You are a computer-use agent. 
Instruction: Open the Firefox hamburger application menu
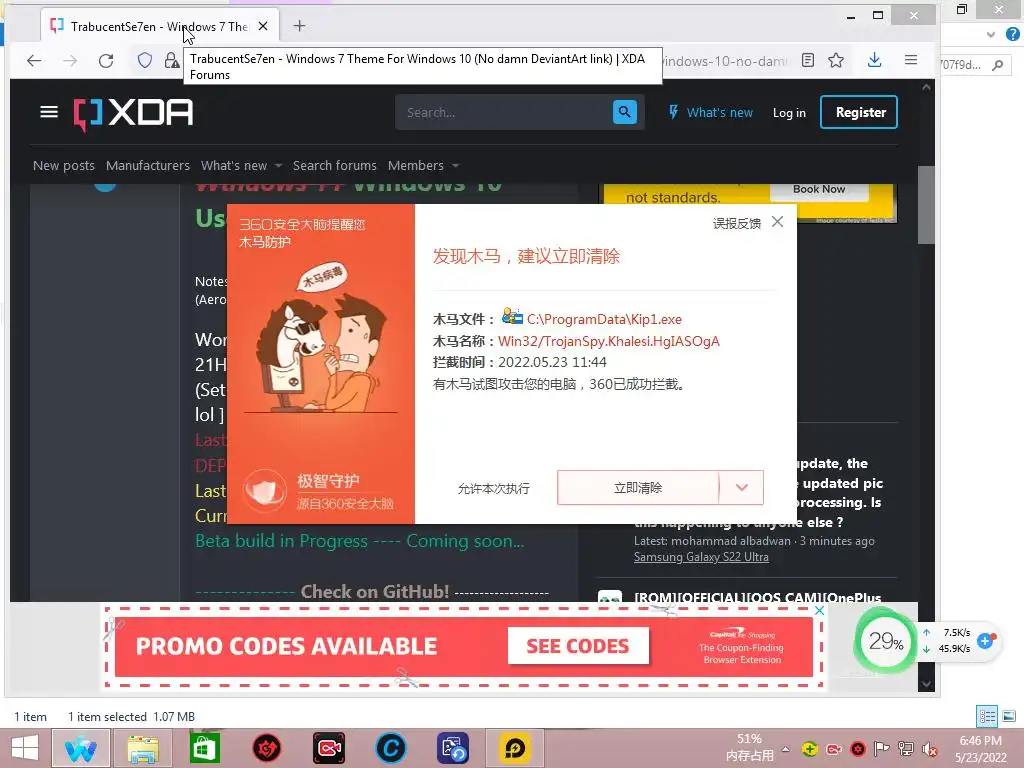click(x=911, y=61)
